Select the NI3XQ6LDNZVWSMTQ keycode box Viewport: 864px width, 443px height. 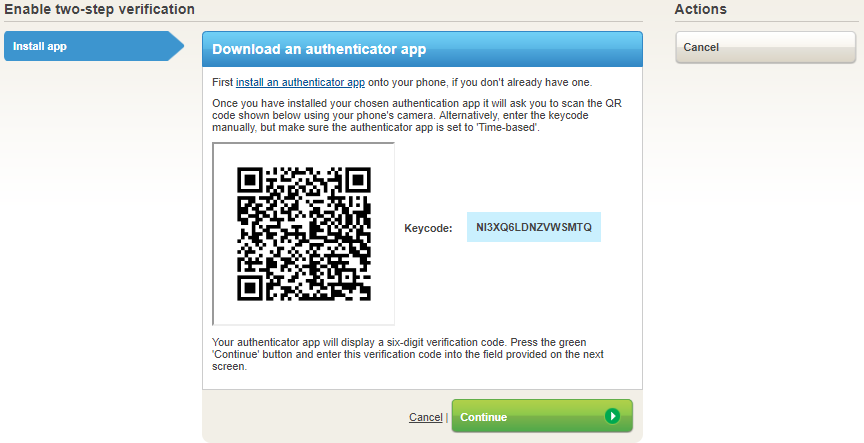pos(534,227)
